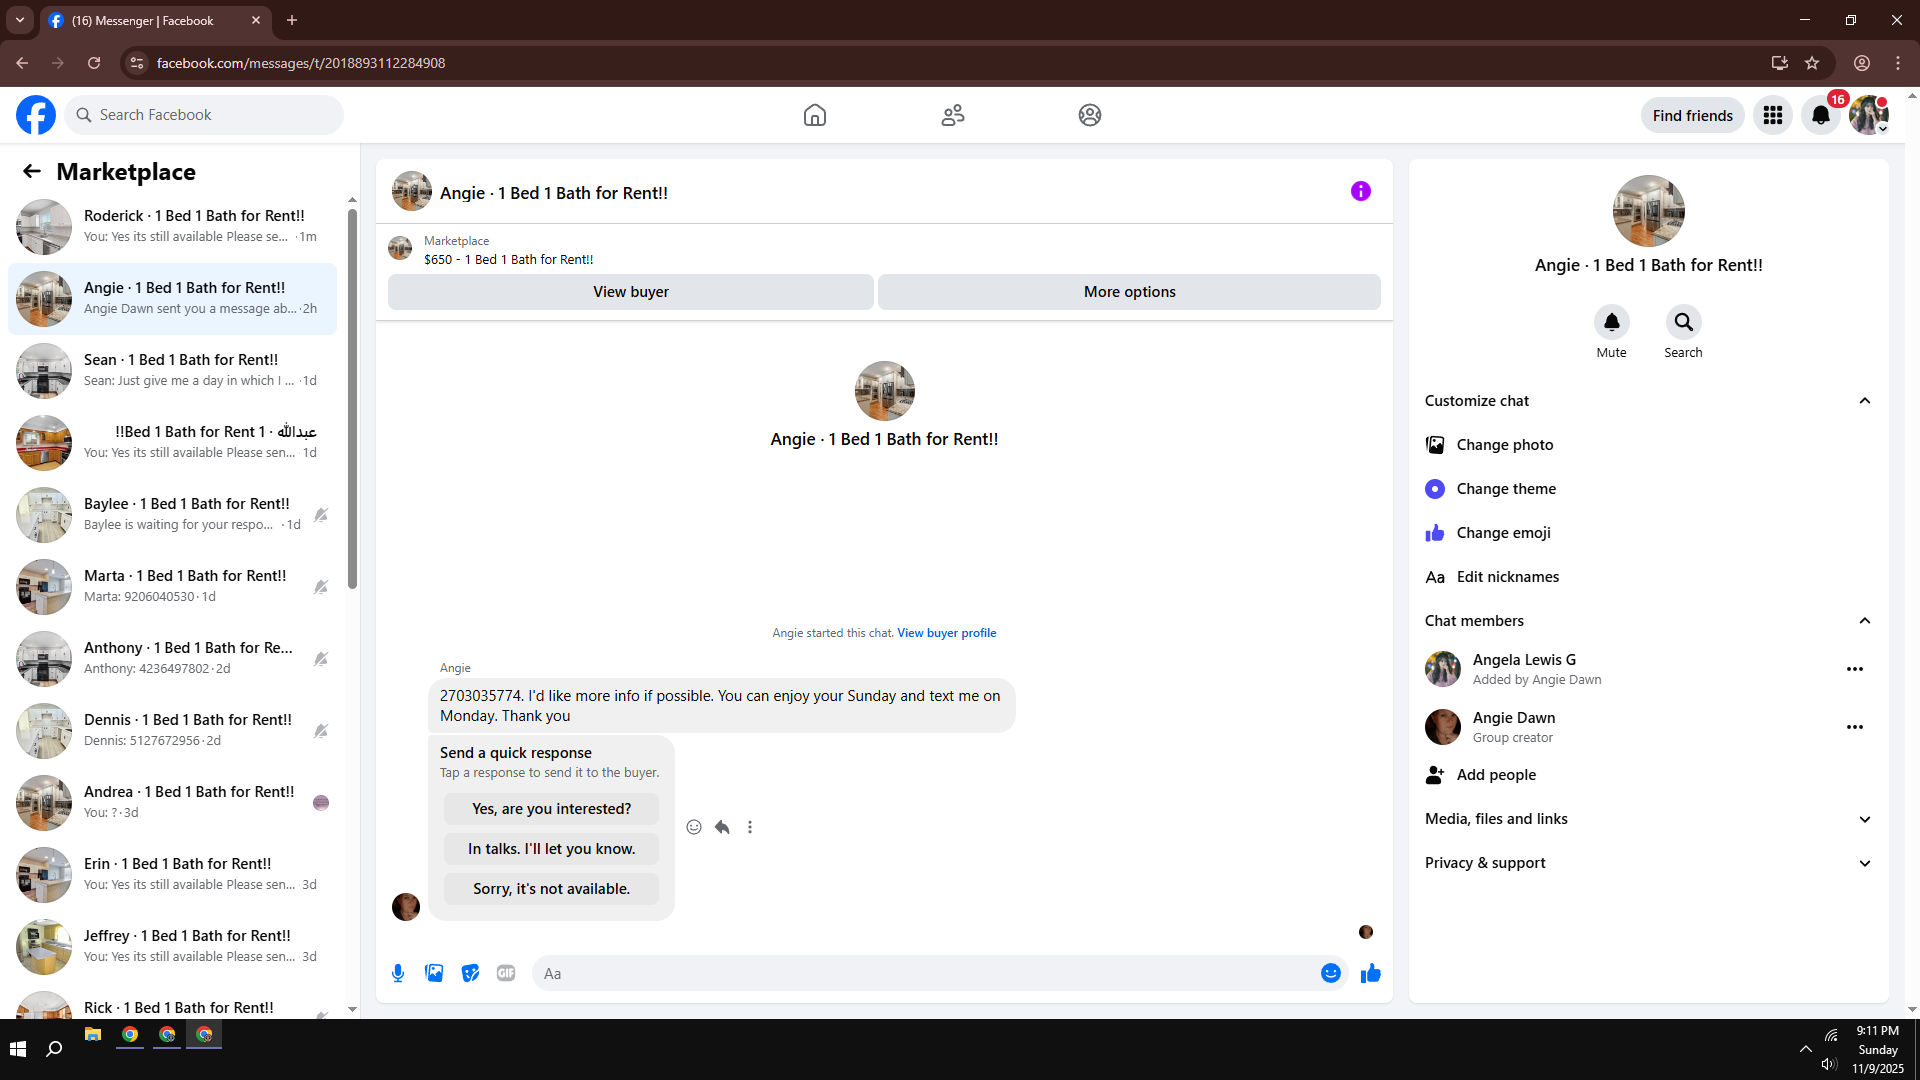
Task: Click the conversation list scrollbar
Action: pos(352,398)
